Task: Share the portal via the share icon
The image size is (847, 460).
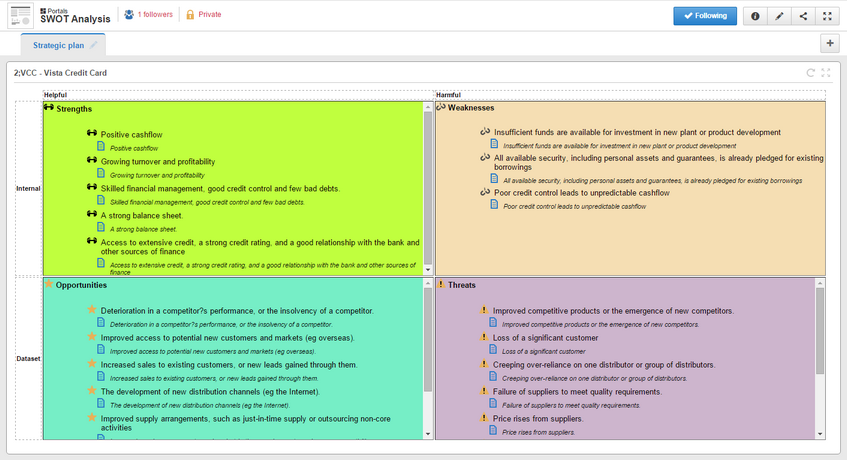Action: (x=803, y=16)
